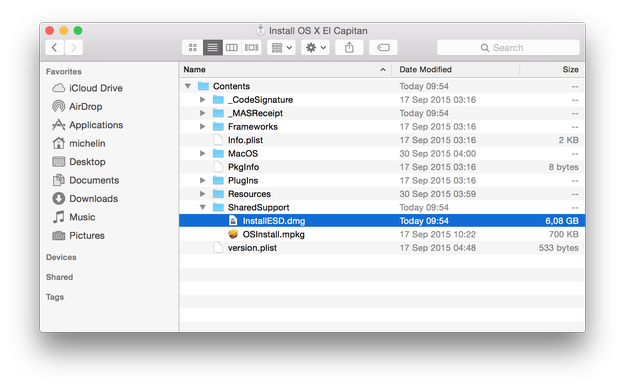Go forward with the right arrow button
The image size is (625, 389).
74,48
